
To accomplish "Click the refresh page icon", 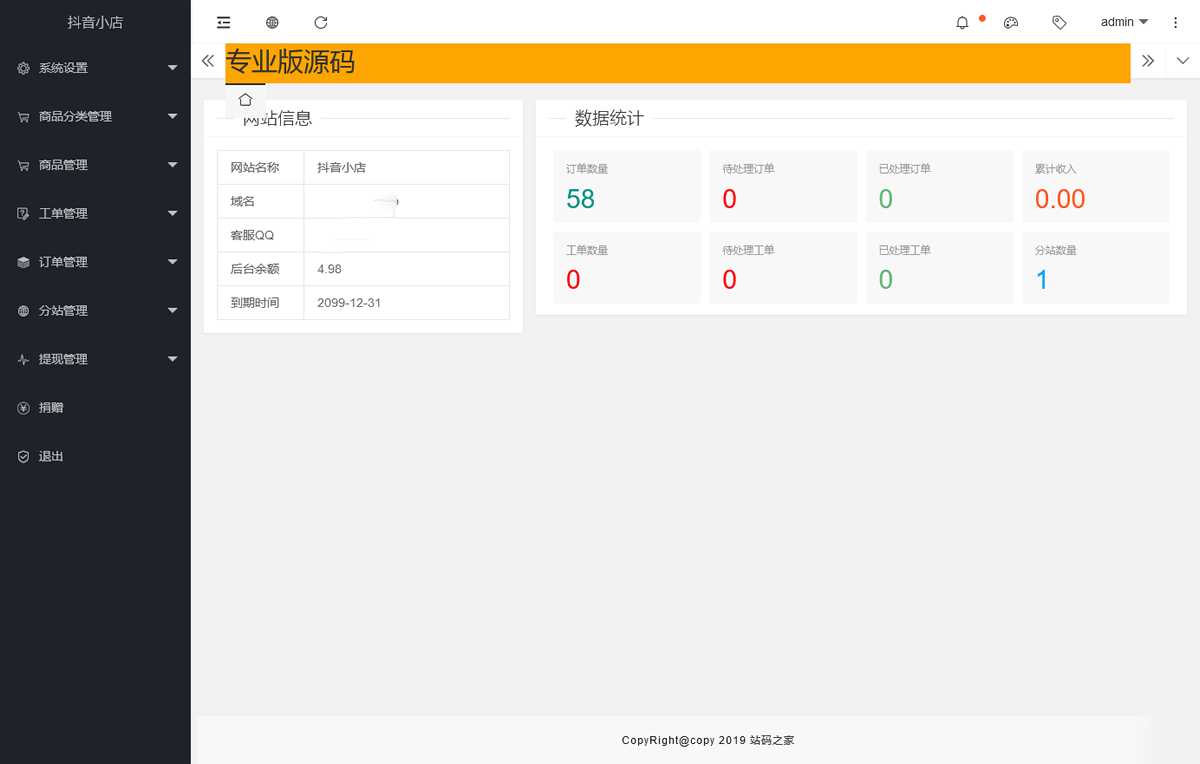I will [321, 22].
